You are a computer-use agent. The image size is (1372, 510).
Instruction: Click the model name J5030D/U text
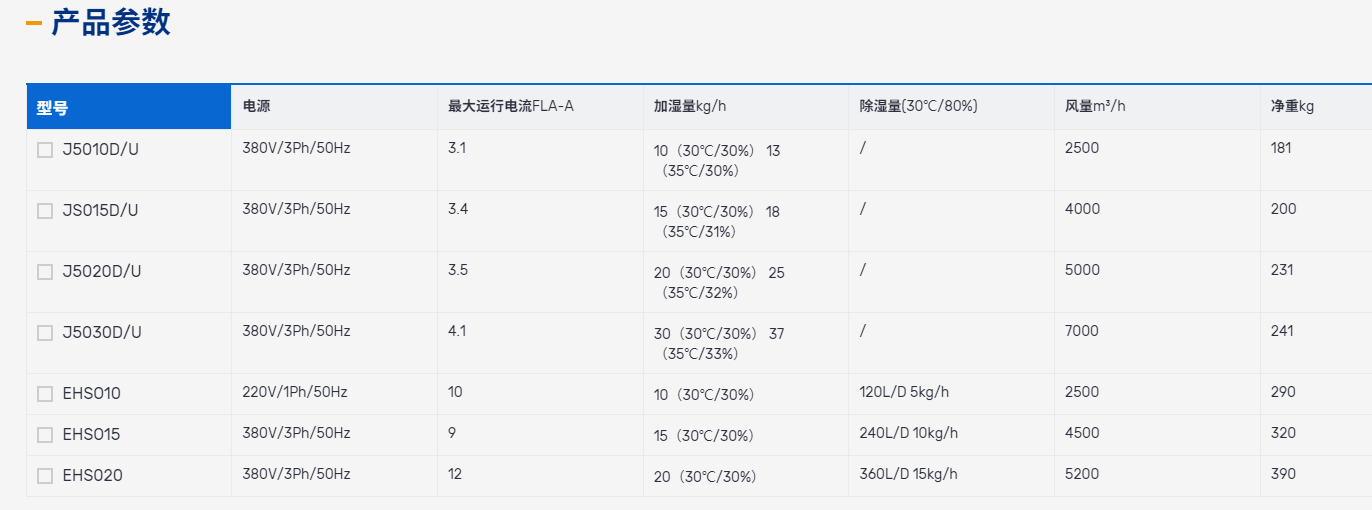[x=102, y=333]
